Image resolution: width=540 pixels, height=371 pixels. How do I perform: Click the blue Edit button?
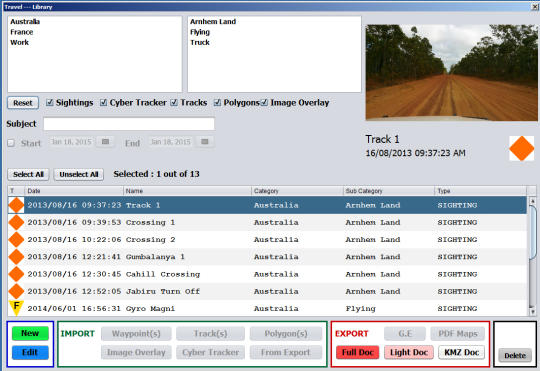pyautogui.click(x=30, y=352)
